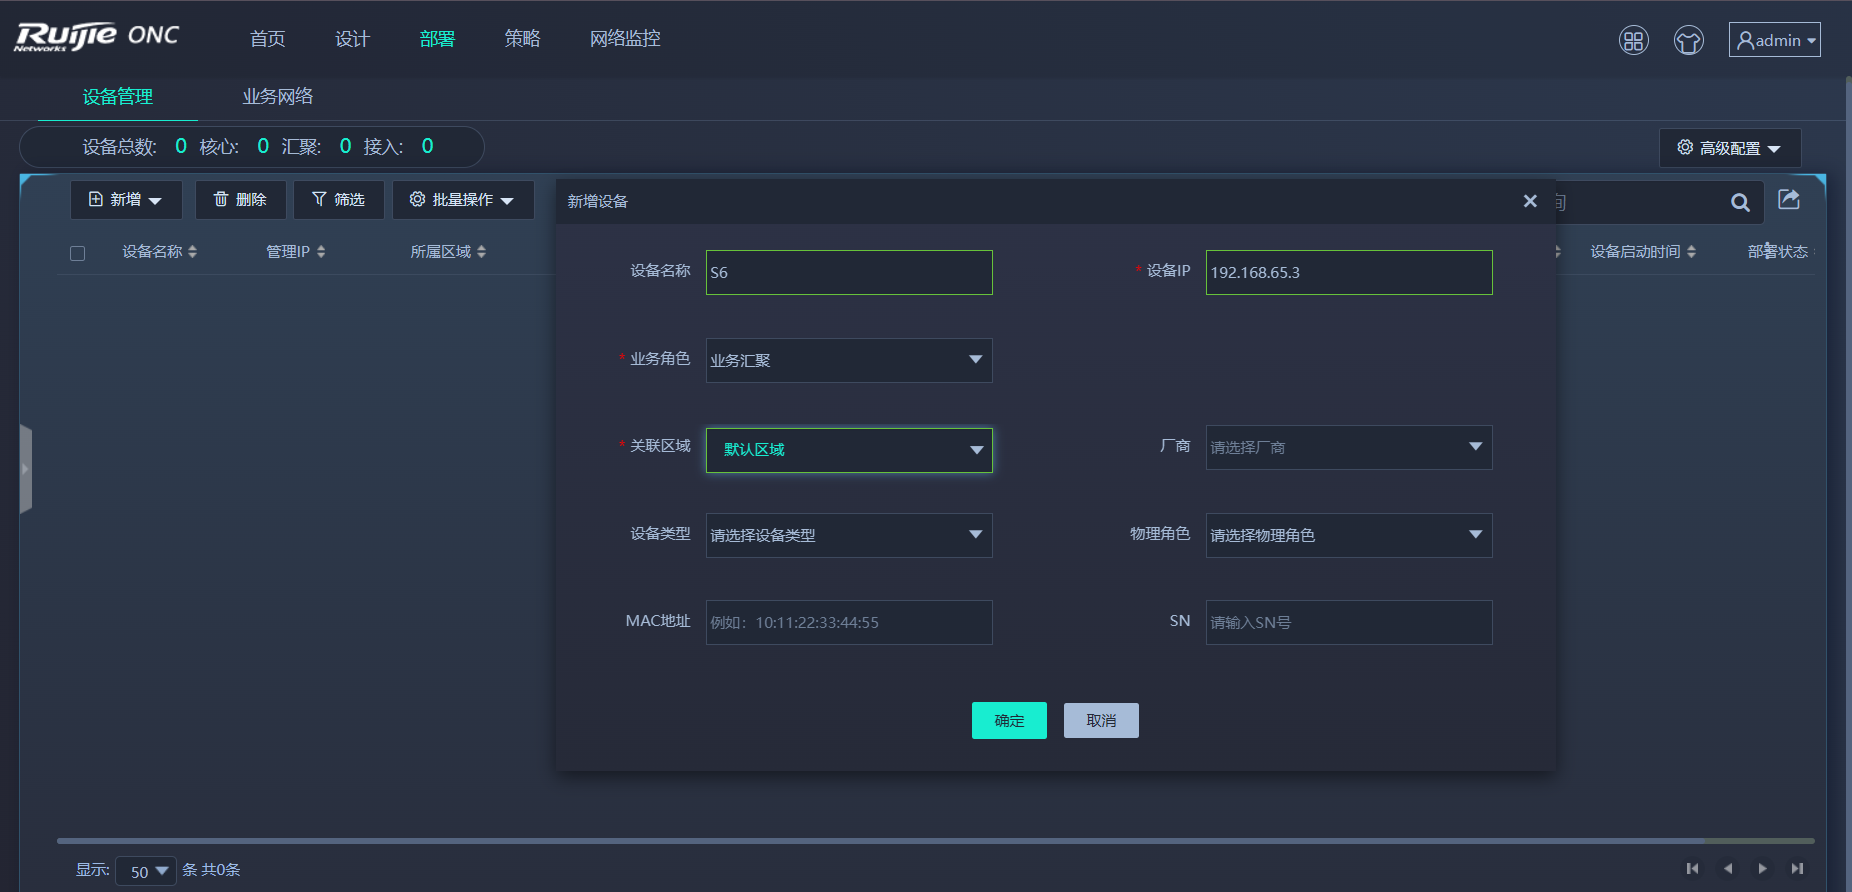This screenshot has height=892, width=1852.
Task: Open the 业务角色 dropdown
Action: coord(849,360)
